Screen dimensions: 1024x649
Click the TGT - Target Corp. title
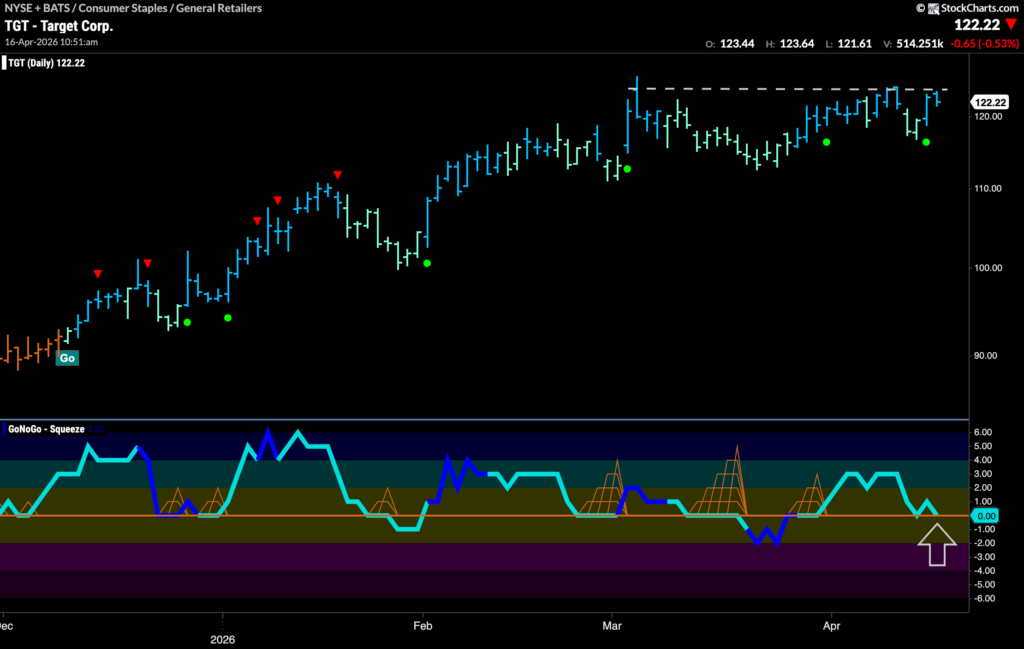(59, 26)
